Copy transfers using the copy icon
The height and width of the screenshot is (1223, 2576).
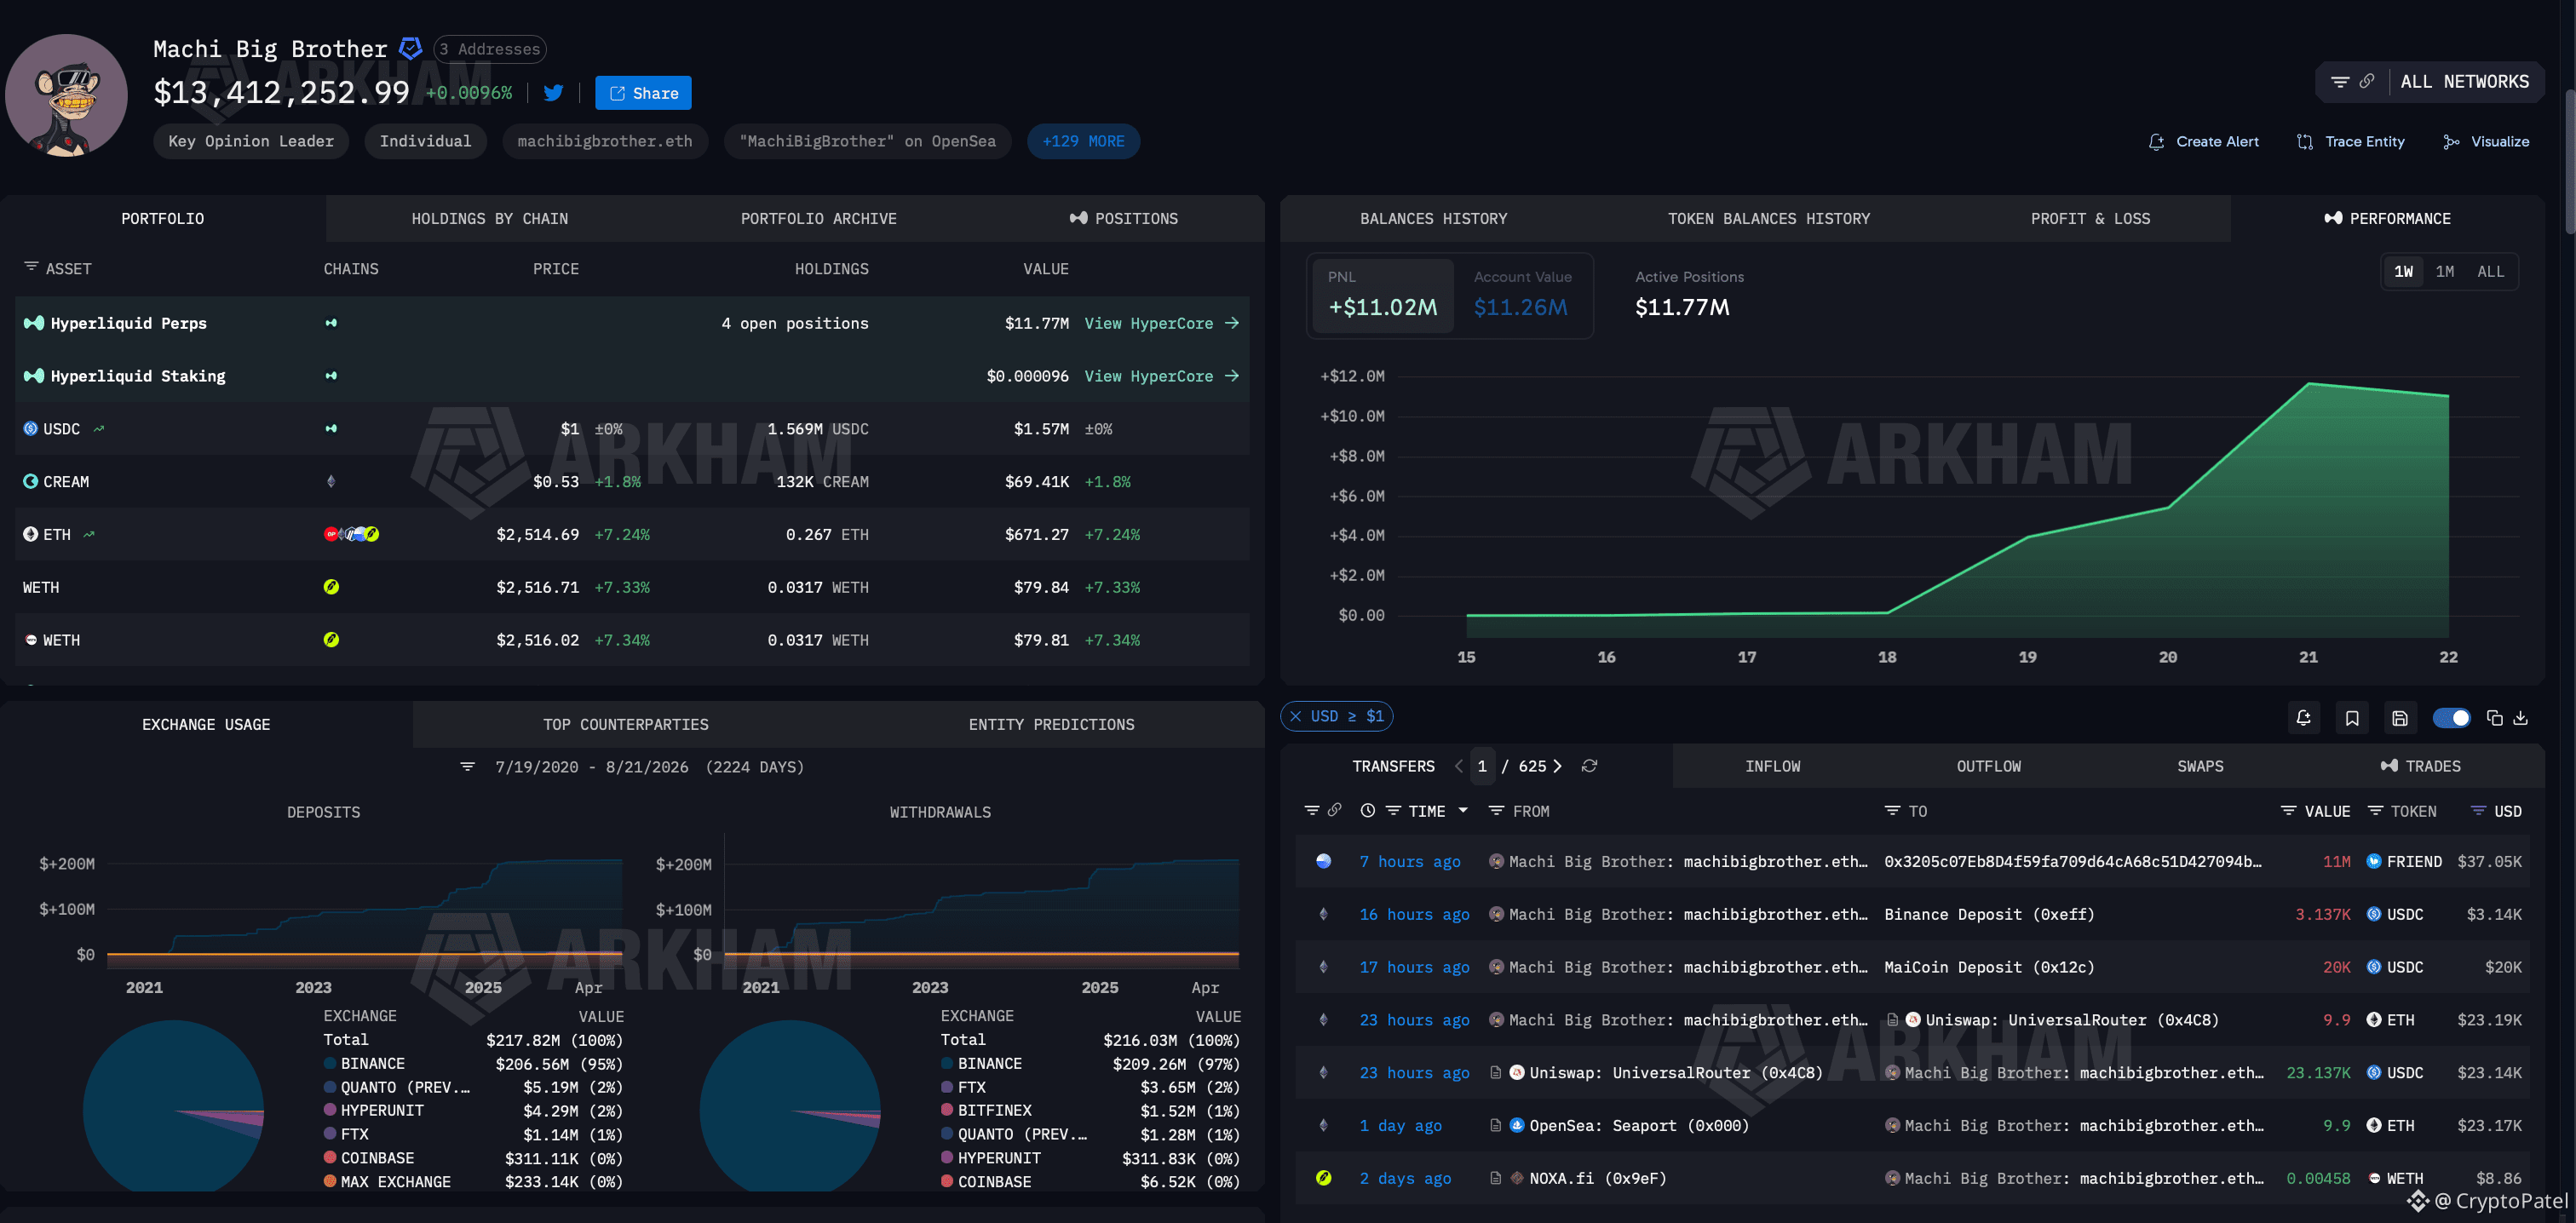click(2494, 717)
